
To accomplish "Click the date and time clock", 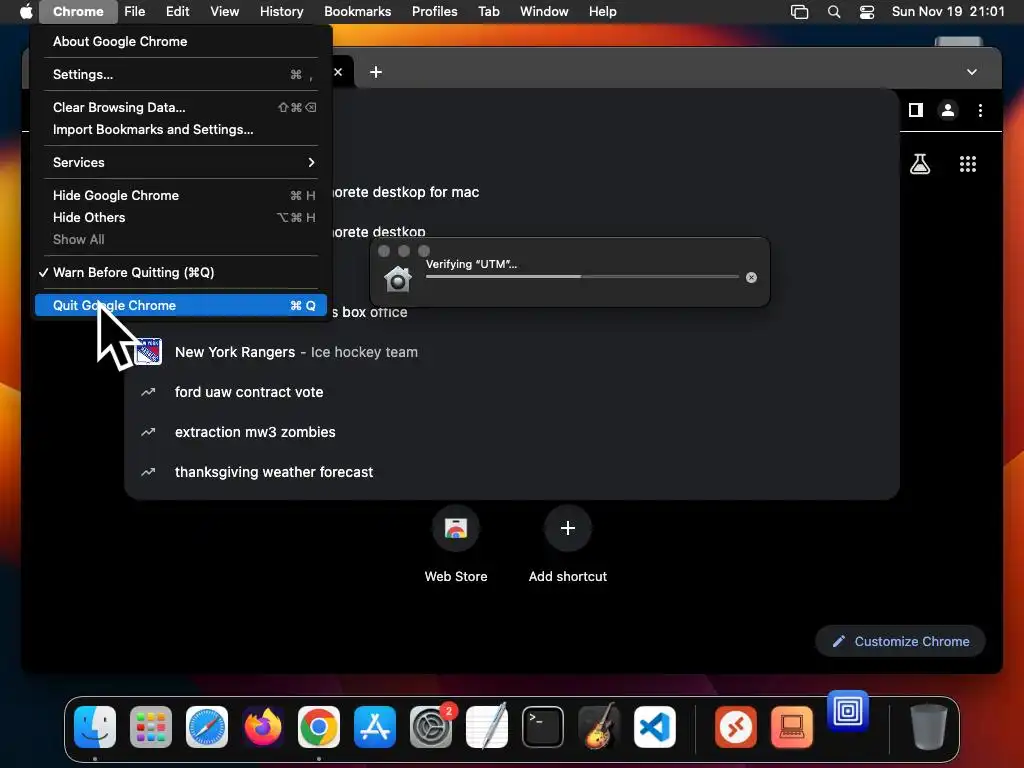I will (x=948, y=11).
